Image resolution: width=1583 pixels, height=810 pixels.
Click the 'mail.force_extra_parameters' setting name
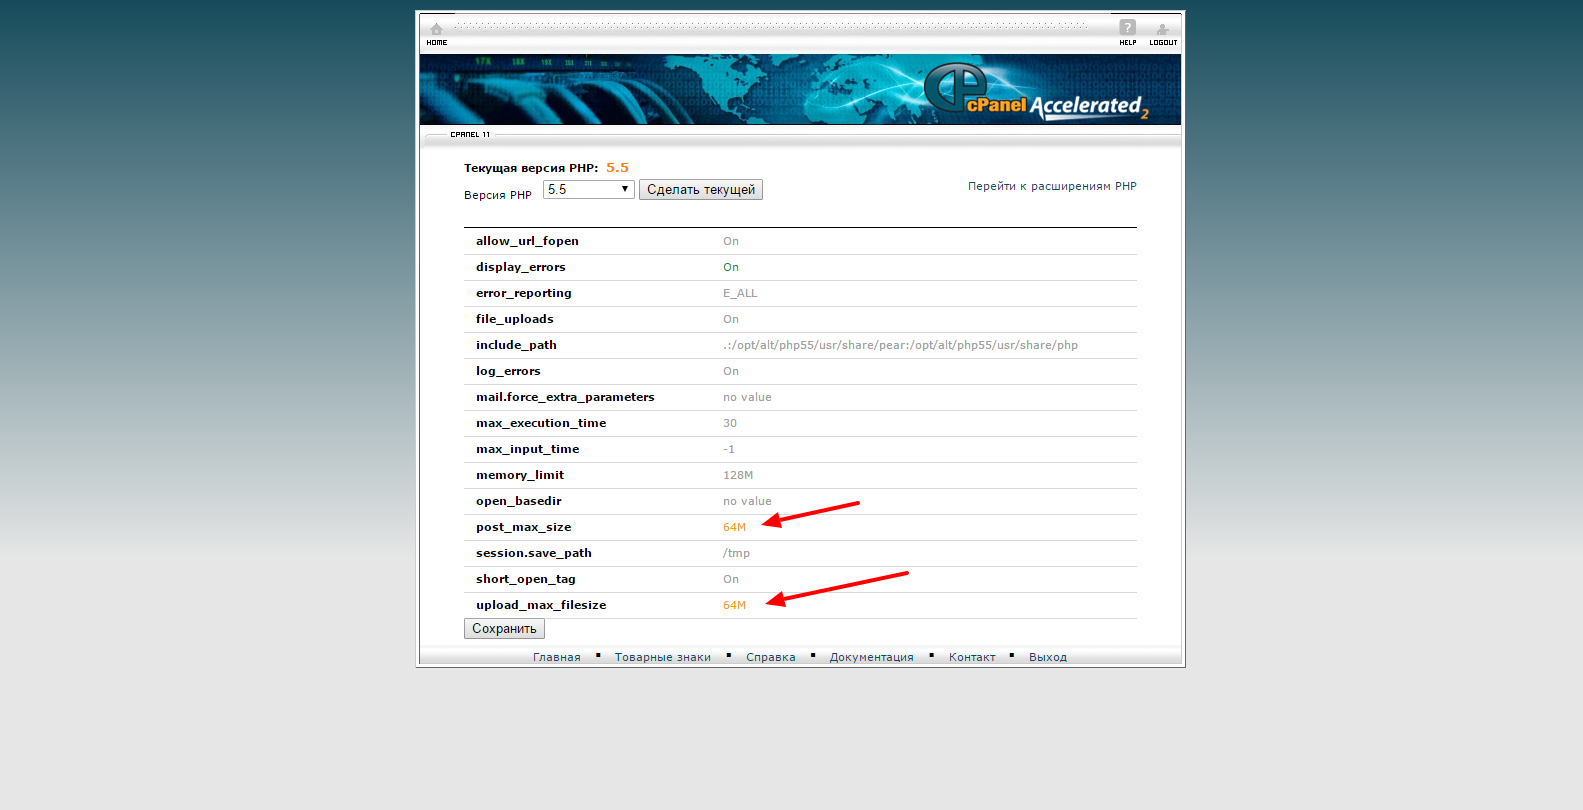click(565, 397)
